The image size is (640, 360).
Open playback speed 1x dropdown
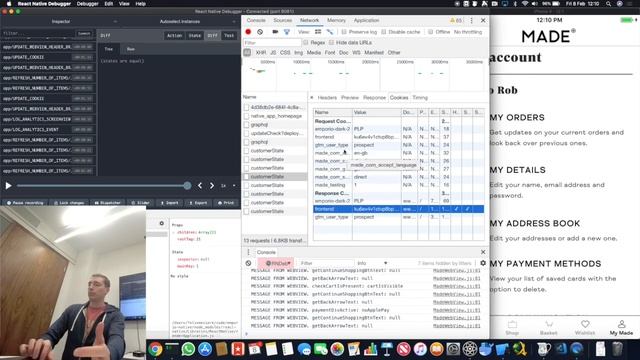pos(229,186)
